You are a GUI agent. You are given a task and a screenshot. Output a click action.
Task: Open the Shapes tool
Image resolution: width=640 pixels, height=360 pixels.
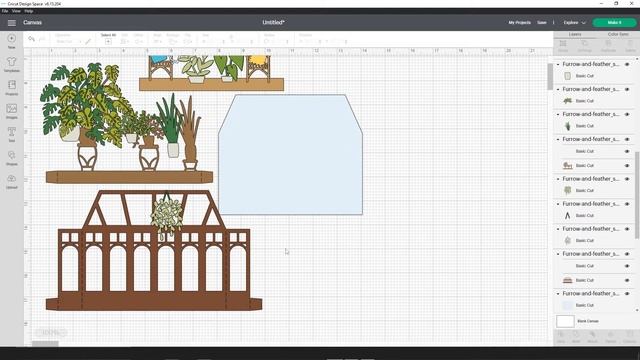11,158
